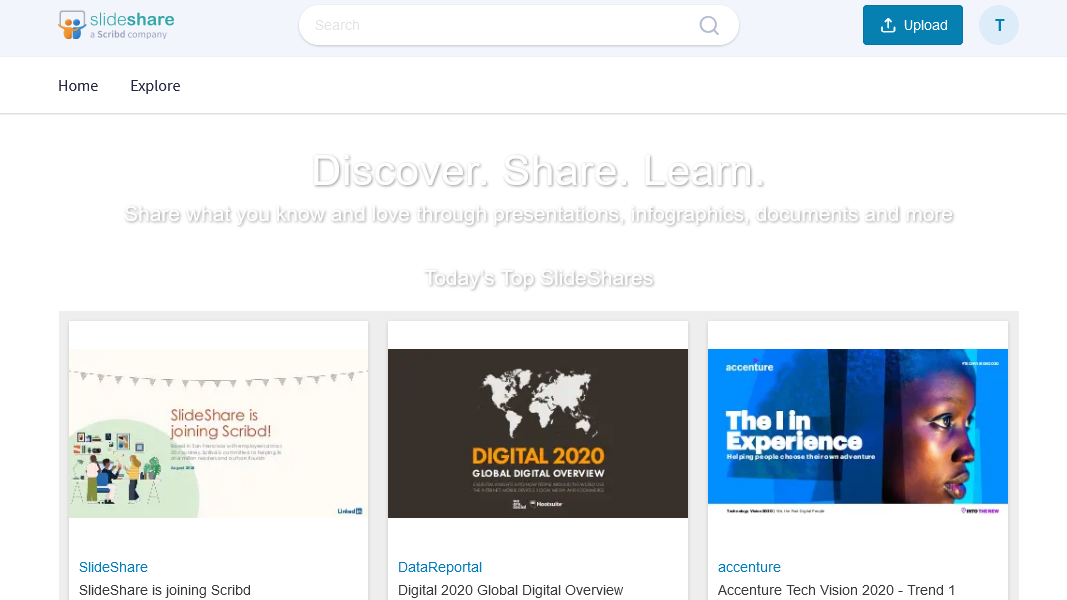Click the 'Discover. Share. Learn.' headline
The image size is (1067, 600).
coord(539,171)
